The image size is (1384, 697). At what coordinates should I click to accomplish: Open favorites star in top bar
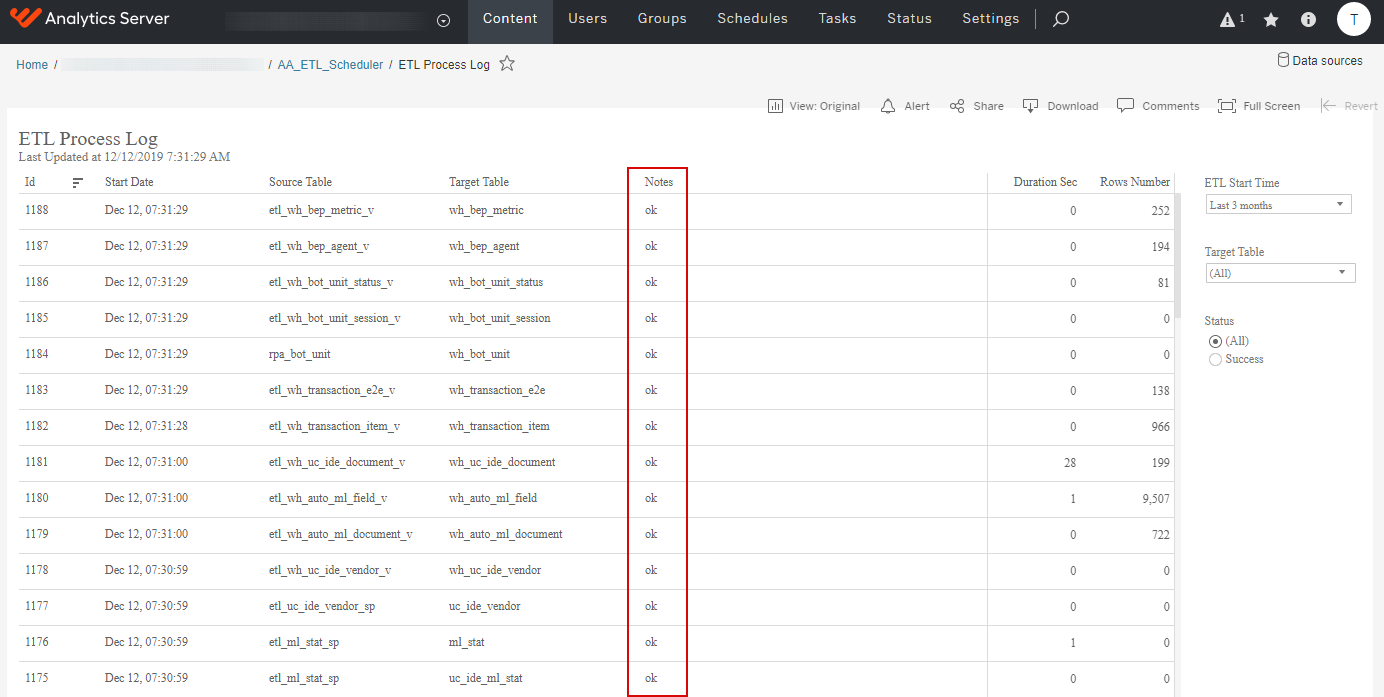click(1271, 20)
